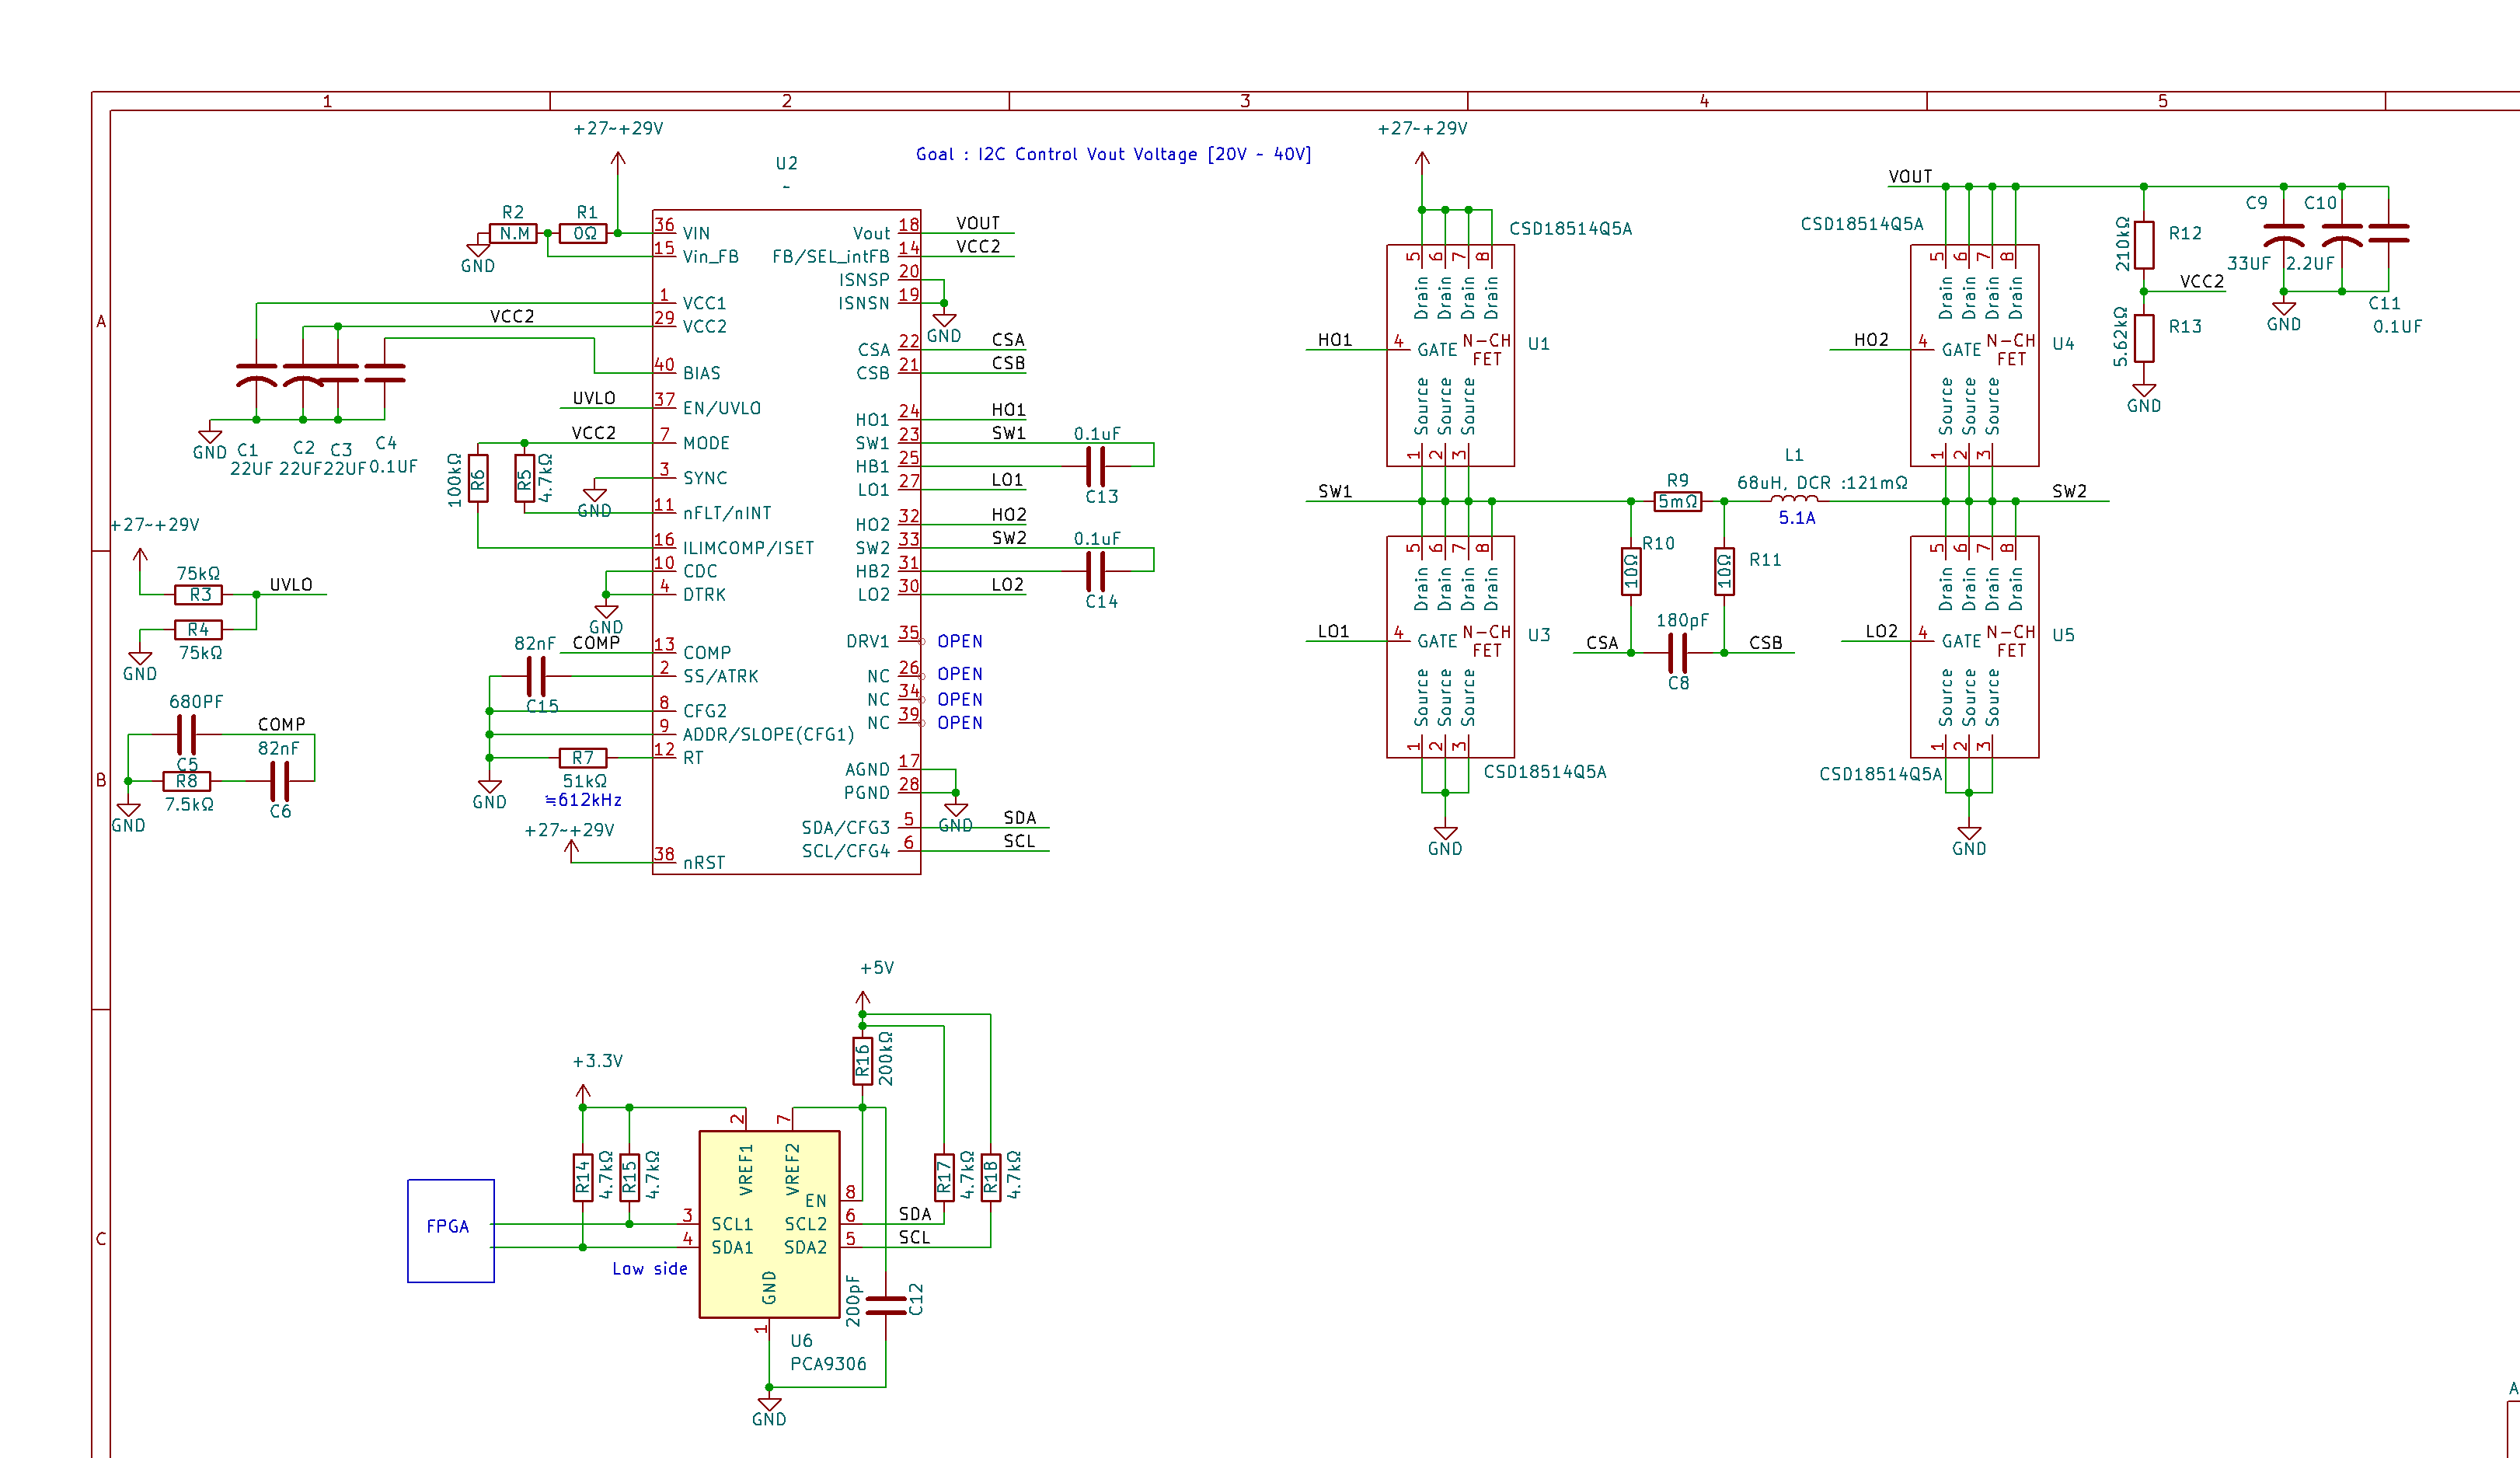Select the R5 4.7kΩ resistor
This screenshot has height=1458, width=2520.
[x=524, y=478]
